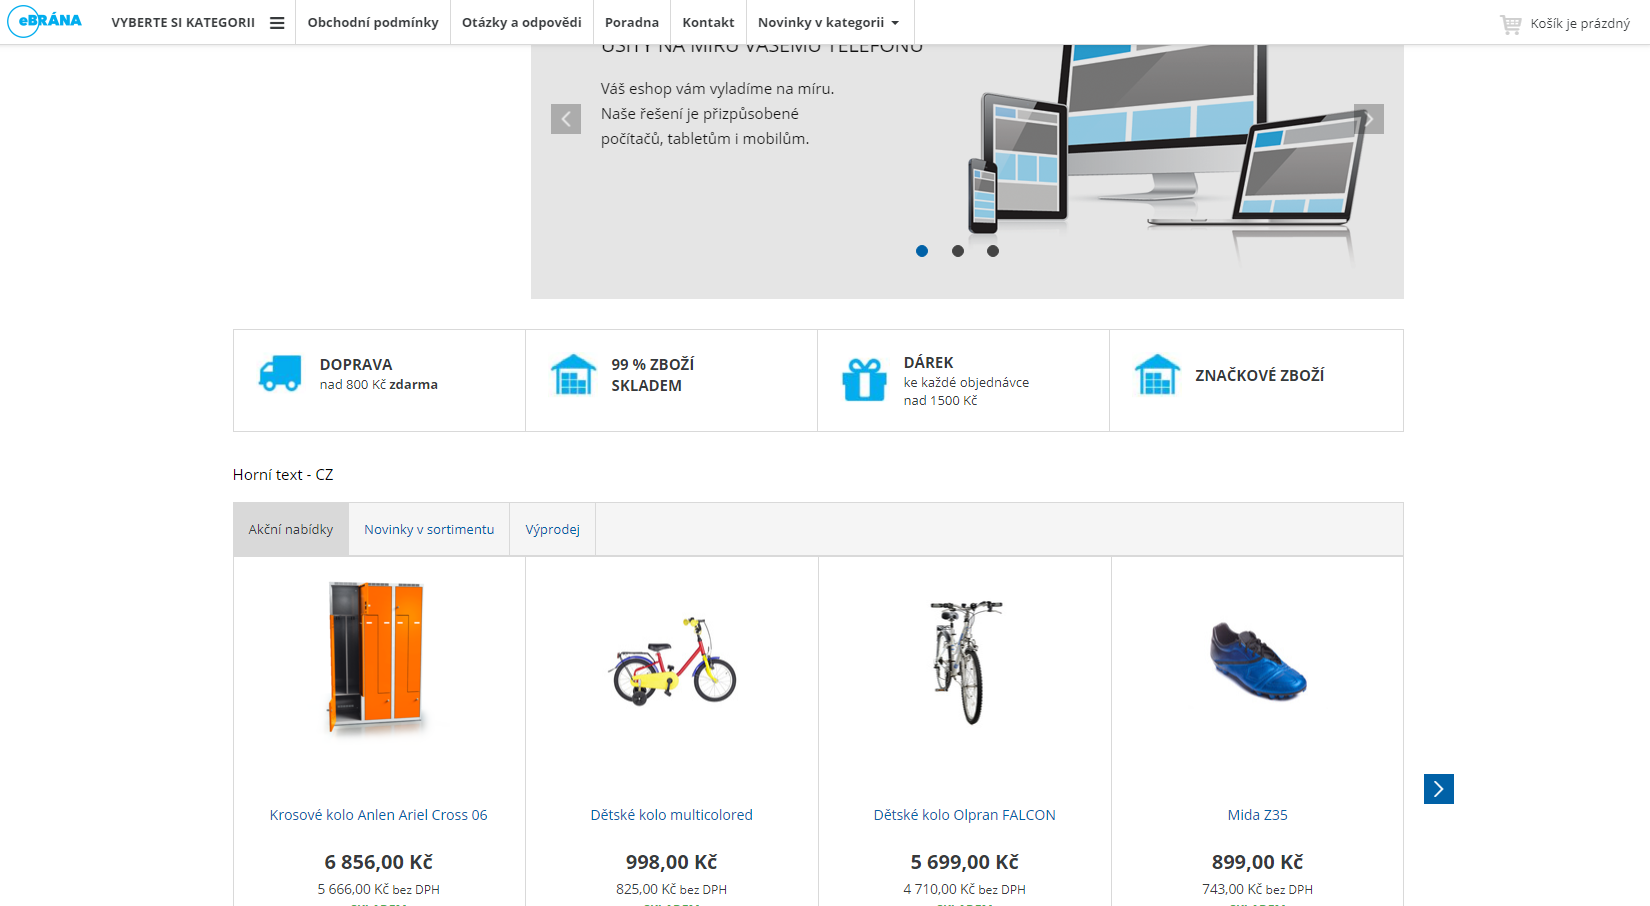Select the second carousel dot
The width and height of the screenshot is (1650, 906).
[x=958, y=251]
